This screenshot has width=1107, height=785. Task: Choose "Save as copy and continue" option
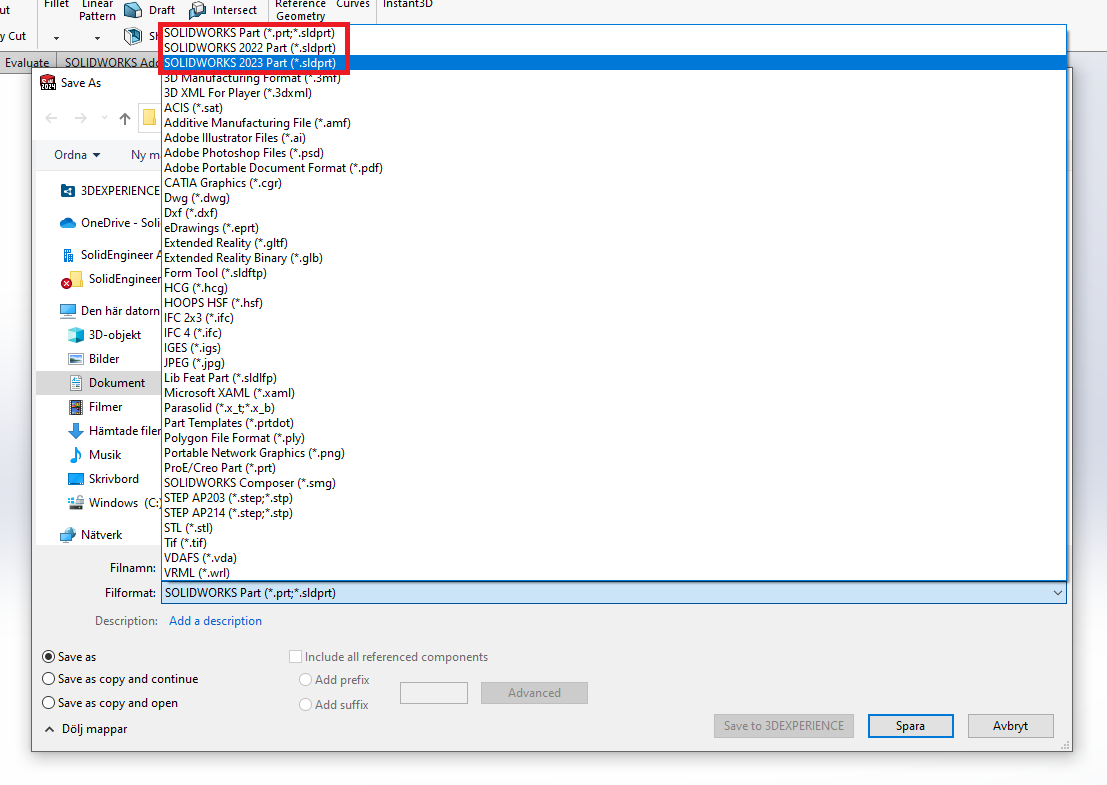pos(49,679)
